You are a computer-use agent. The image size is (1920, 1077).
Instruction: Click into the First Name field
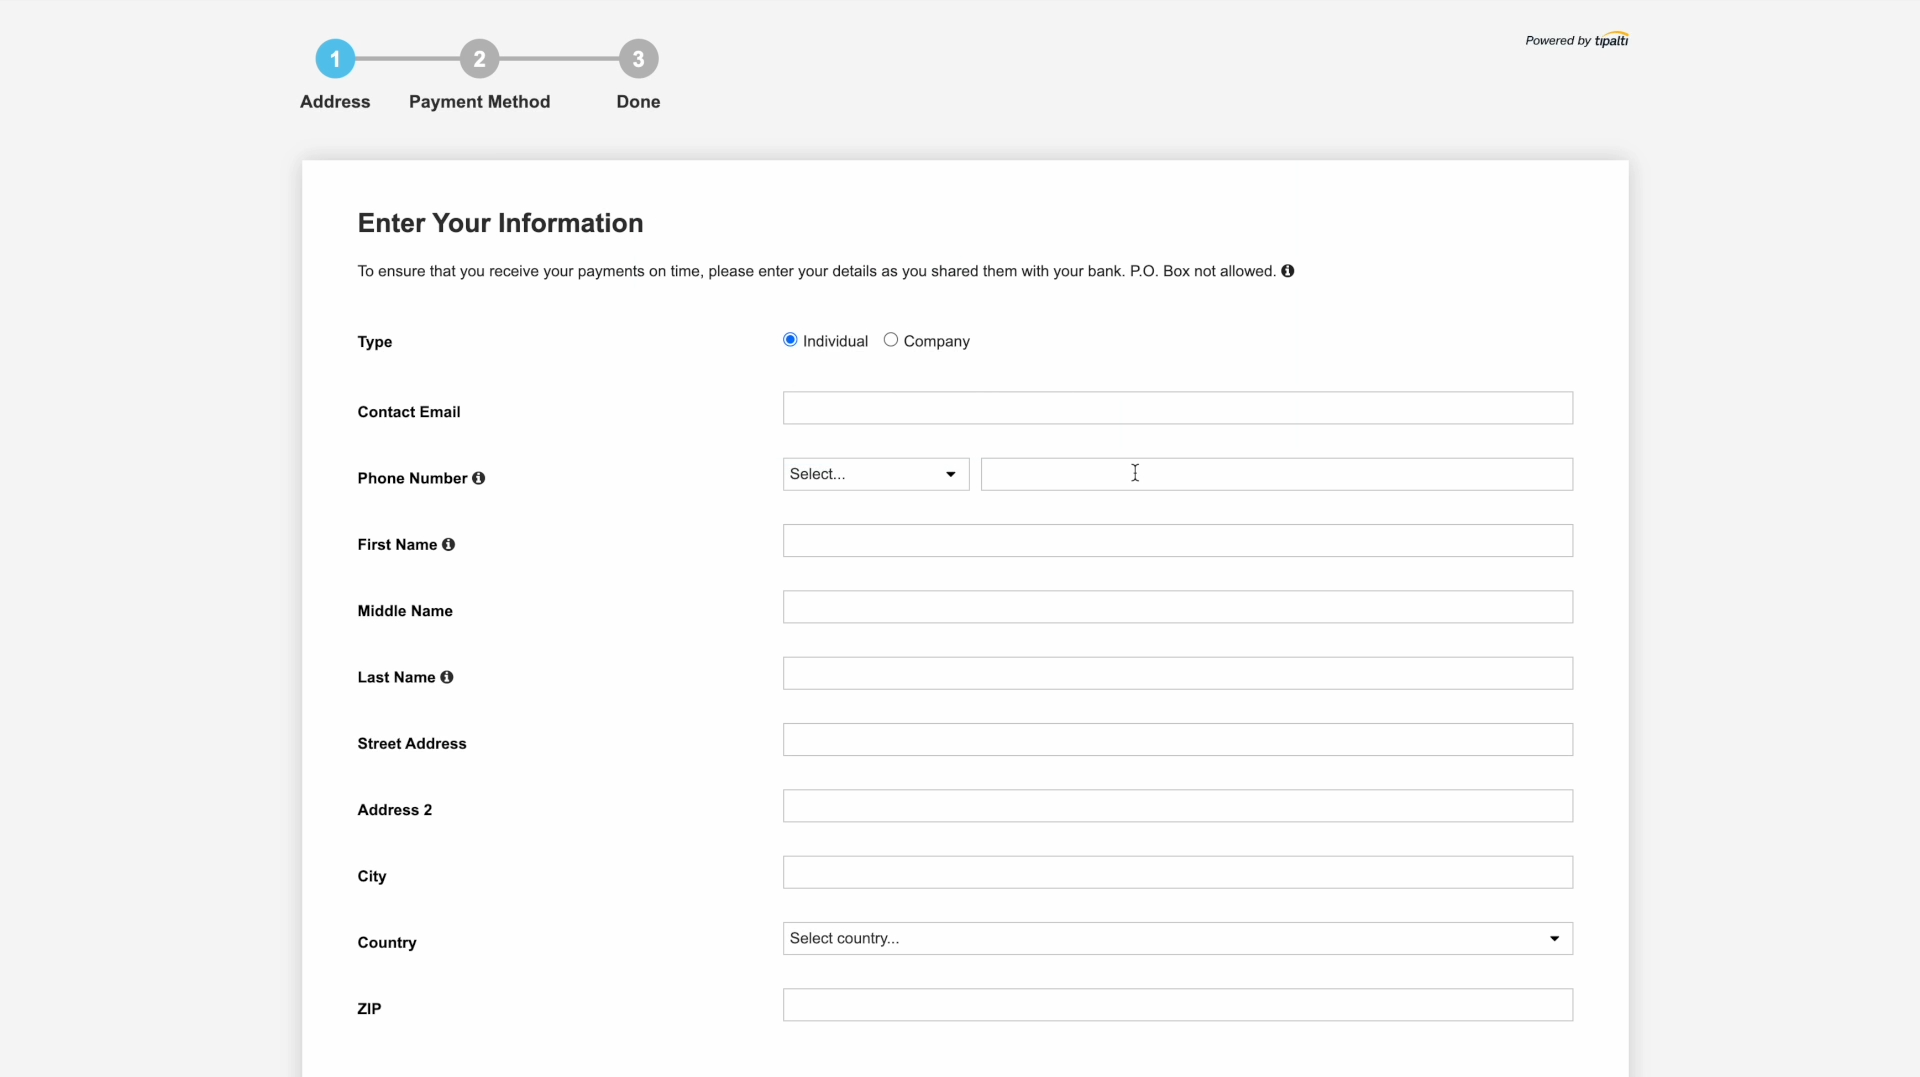[x=1177, y=541]
